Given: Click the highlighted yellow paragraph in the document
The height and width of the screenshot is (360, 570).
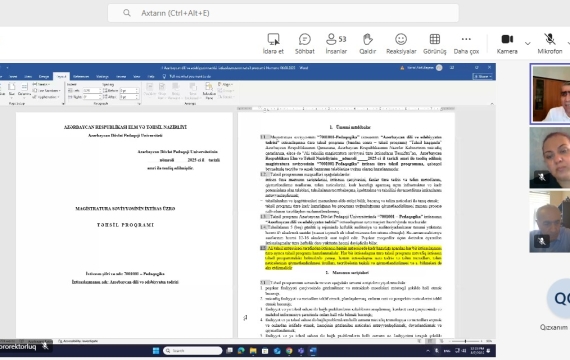Looking at the screenshot, I should pos(353,258).
